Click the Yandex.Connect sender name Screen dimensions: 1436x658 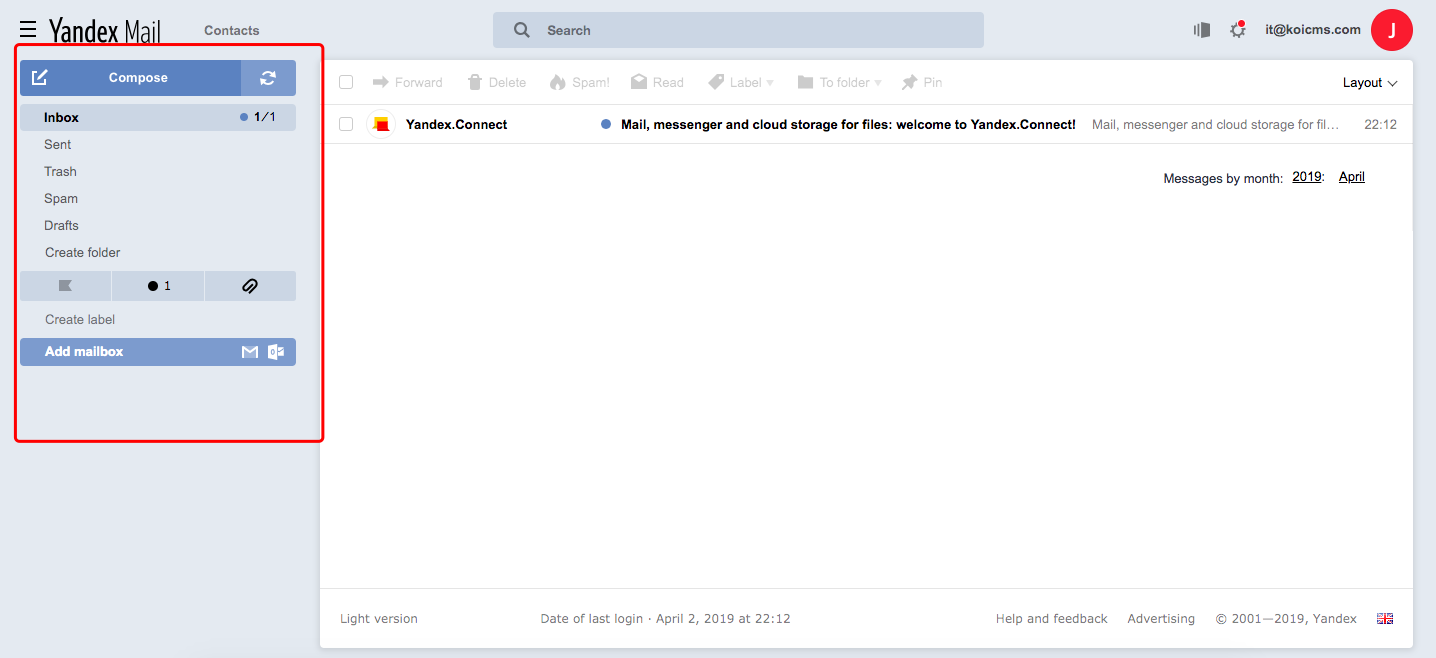click(x=457, y=125)
